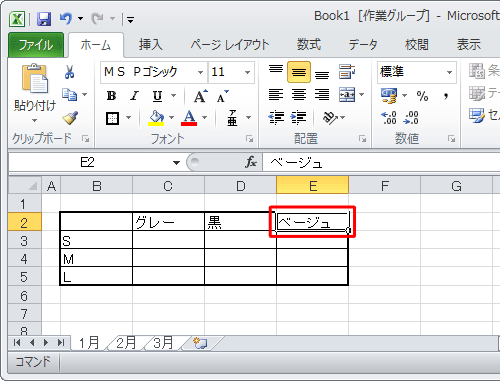This screenshot has height=381, width=500.
Task: Open the 配置 dialog launcher
Action: tap(362, 139)
